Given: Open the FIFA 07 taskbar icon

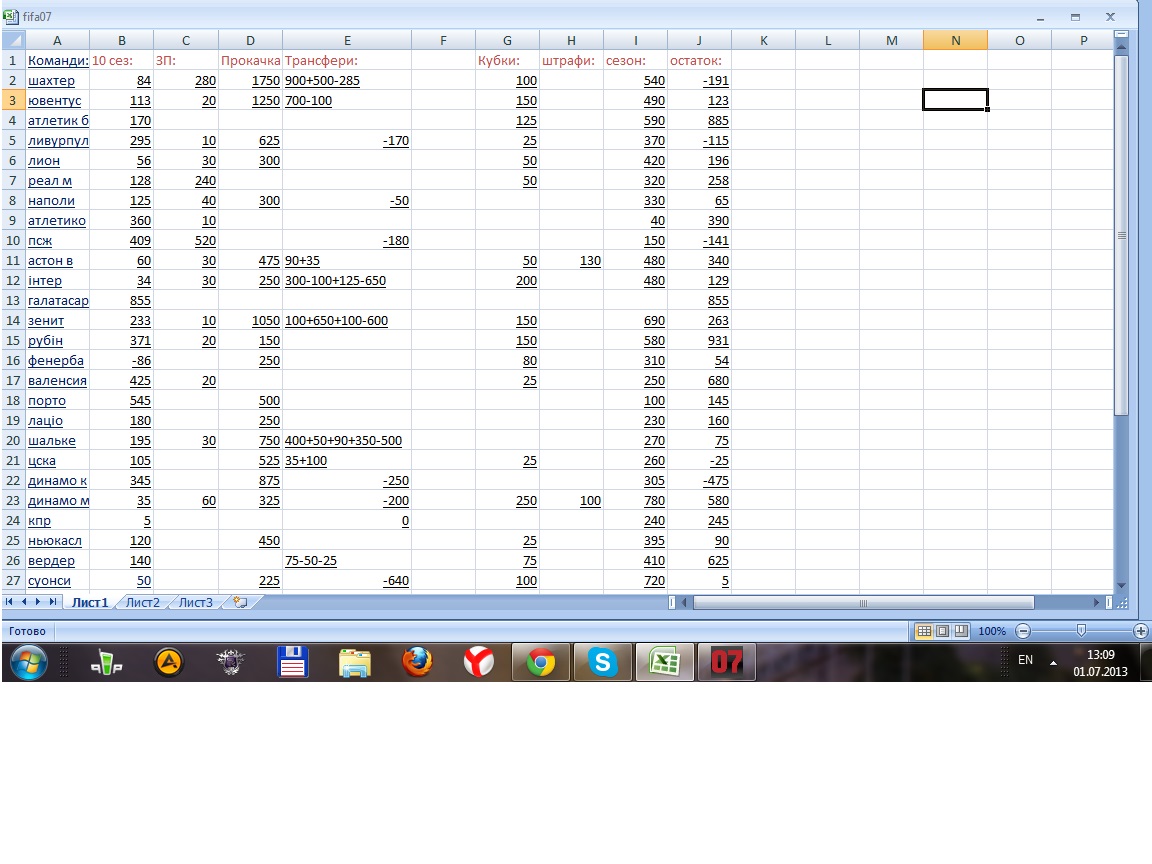Looking at the screenshot, I should [x=727, y=663].
